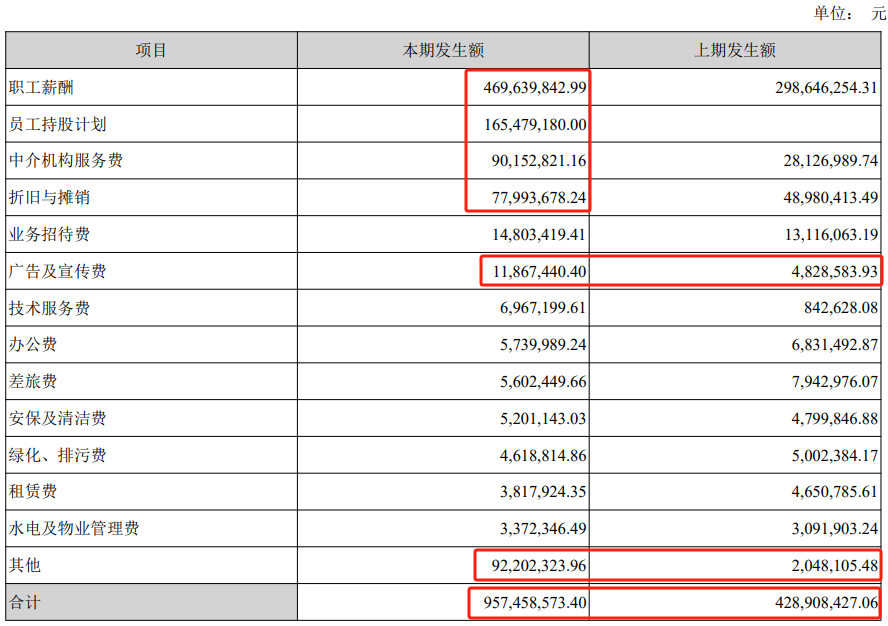Click the value 90,152,821.16

tap(539, 161)
